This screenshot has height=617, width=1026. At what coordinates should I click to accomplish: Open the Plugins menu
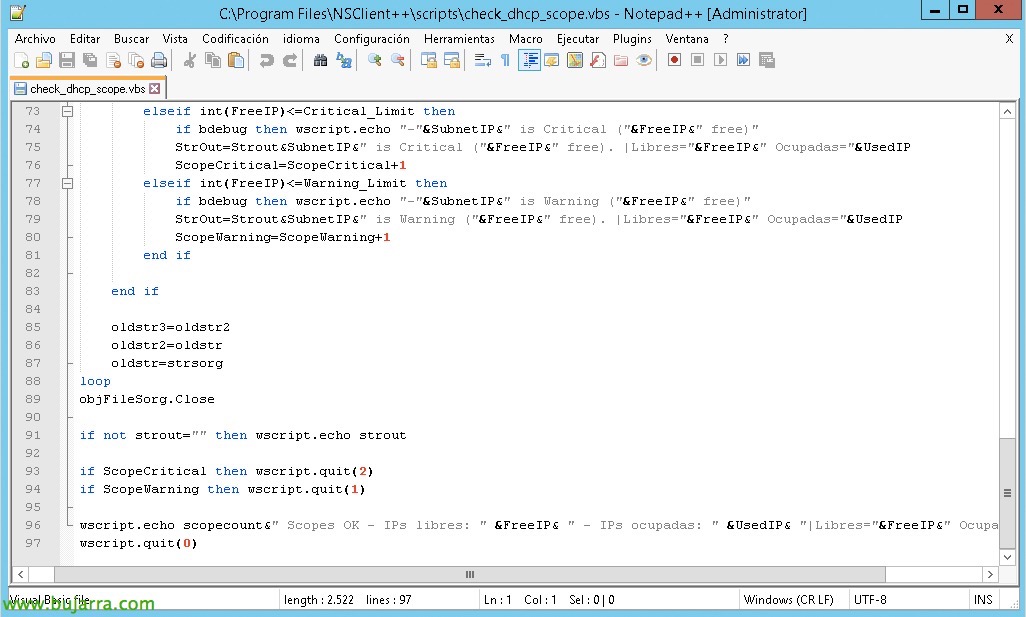632,39
